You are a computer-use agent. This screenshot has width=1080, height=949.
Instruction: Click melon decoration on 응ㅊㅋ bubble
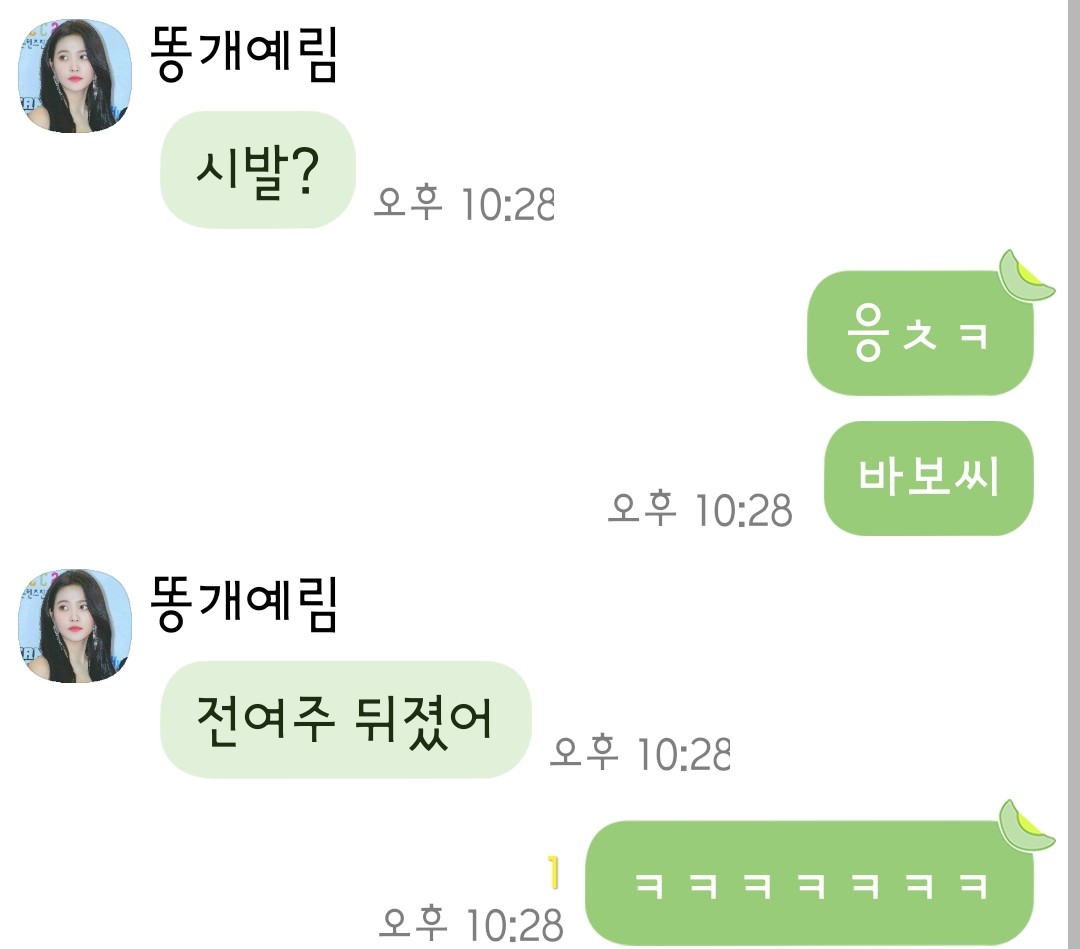pos(1024,277)
